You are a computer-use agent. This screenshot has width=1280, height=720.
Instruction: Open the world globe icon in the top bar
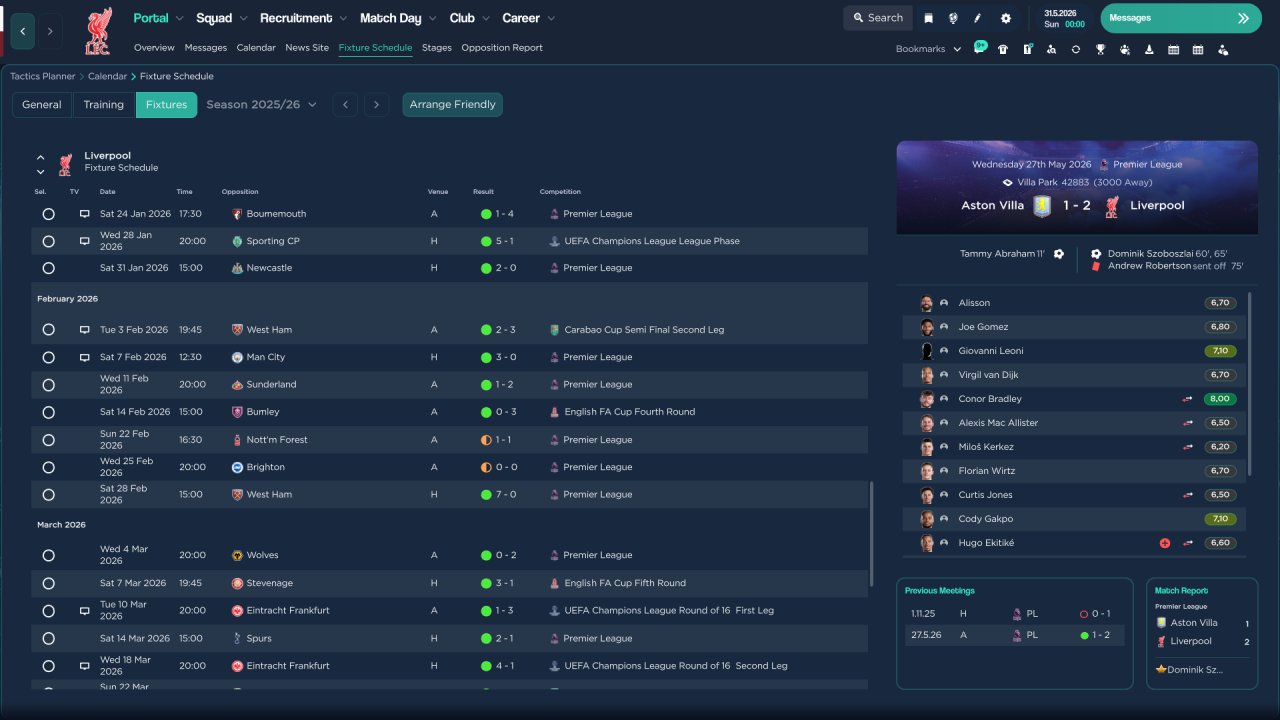tap(953, 18)
